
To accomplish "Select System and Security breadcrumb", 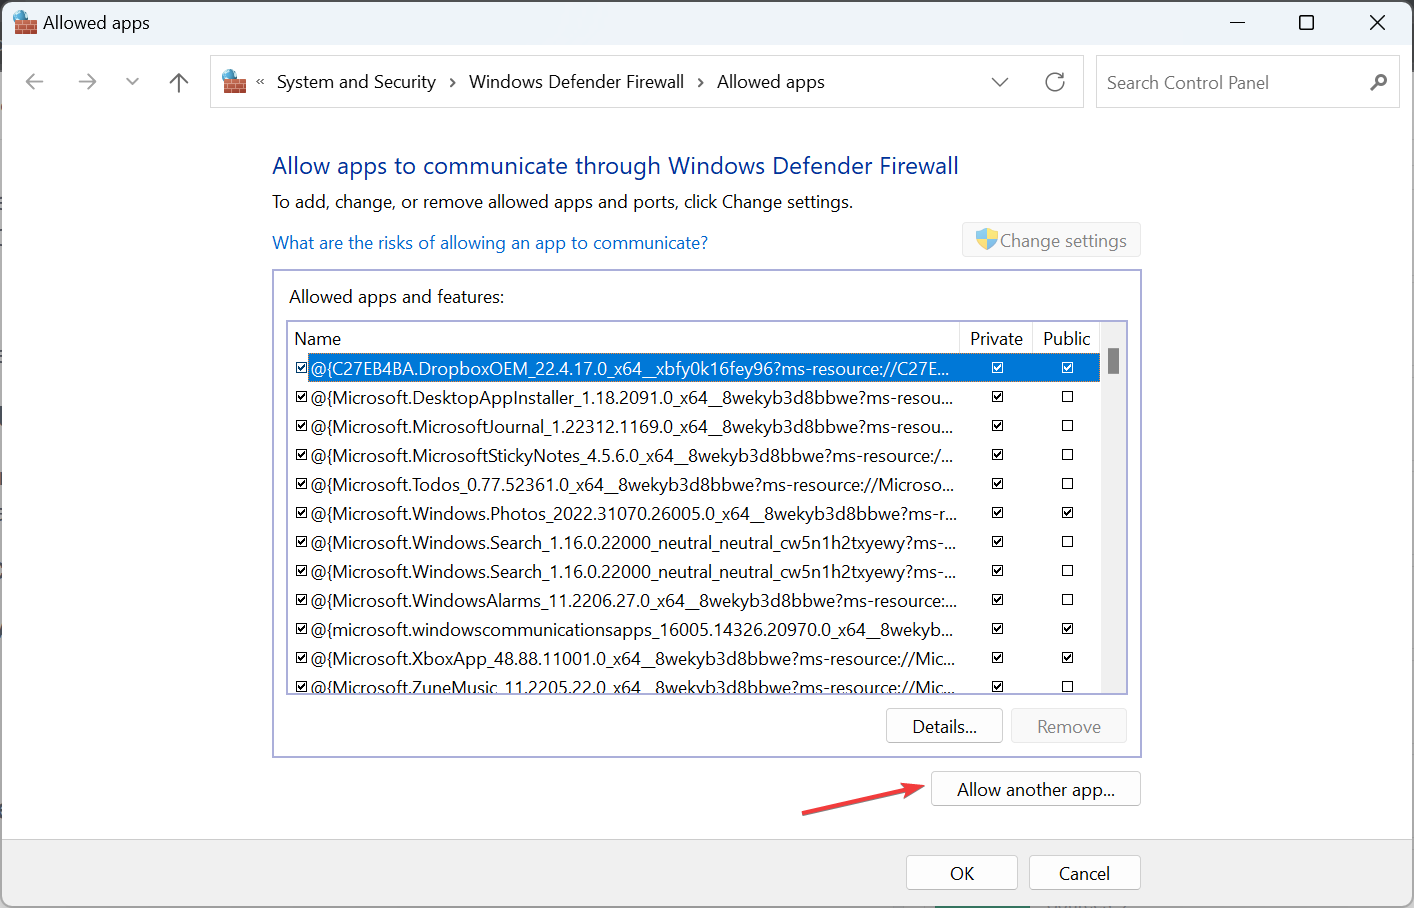I will coord(356,82).
